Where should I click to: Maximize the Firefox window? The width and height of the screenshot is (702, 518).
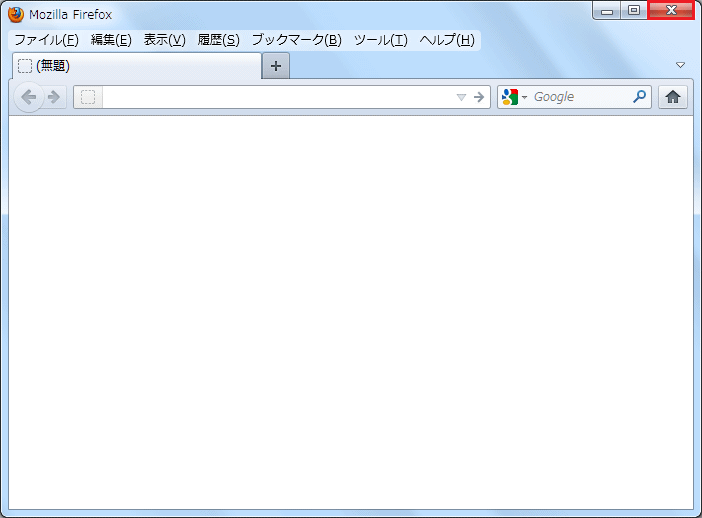point(634,11)
